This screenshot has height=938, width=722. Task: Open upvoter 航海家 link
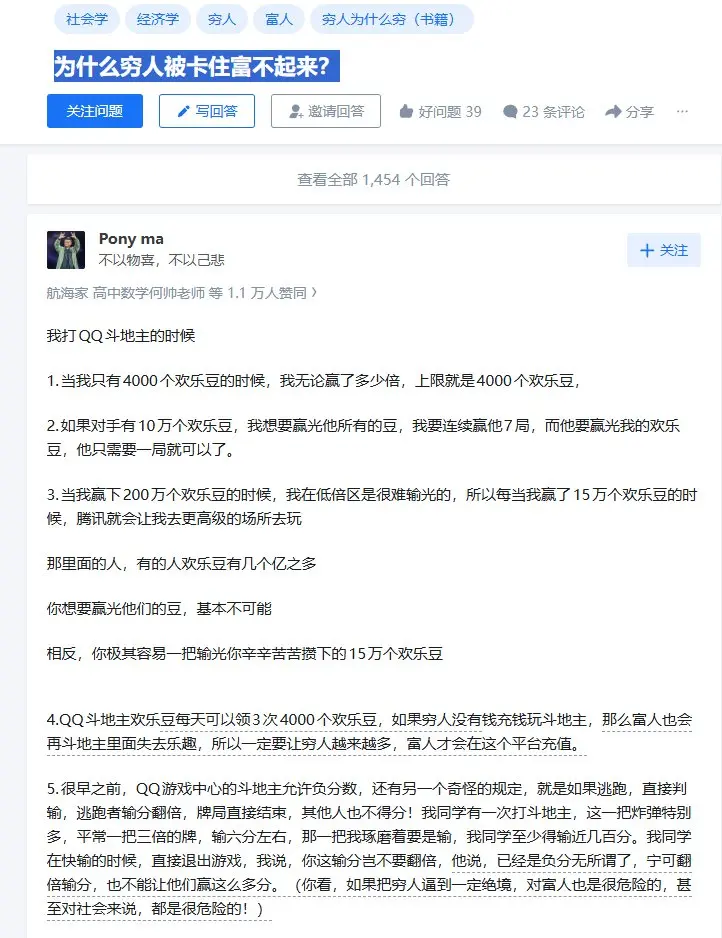(67, 293)
